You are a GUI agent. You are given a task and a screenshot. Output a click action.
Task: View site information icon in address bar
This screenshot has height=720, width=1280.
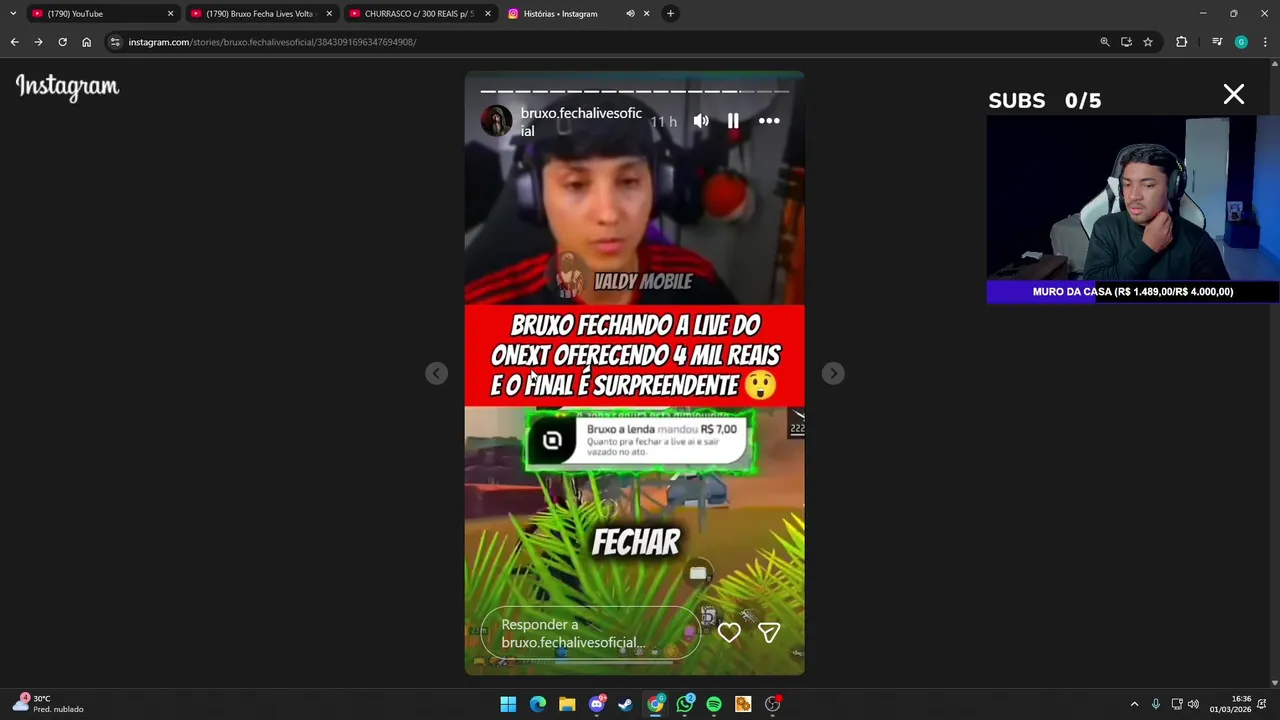click(115, 42)
